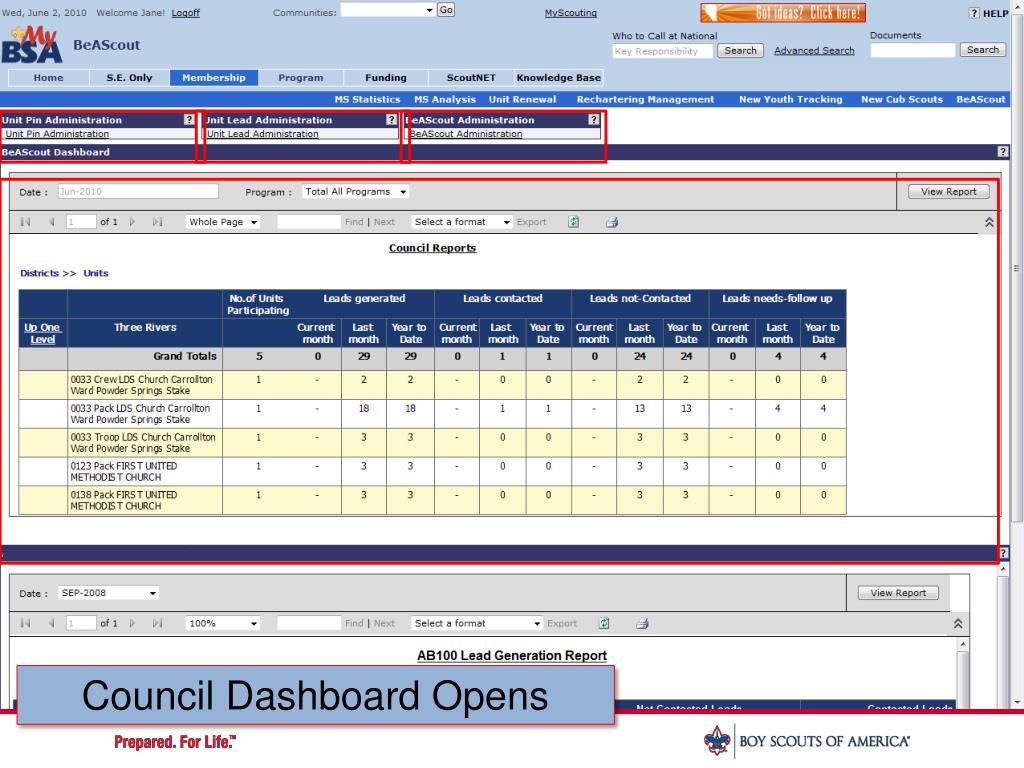This screenshot has height=768, width=1024.
Task: Open the Unit Pin Administration link
Action: [x=57, y=134]
